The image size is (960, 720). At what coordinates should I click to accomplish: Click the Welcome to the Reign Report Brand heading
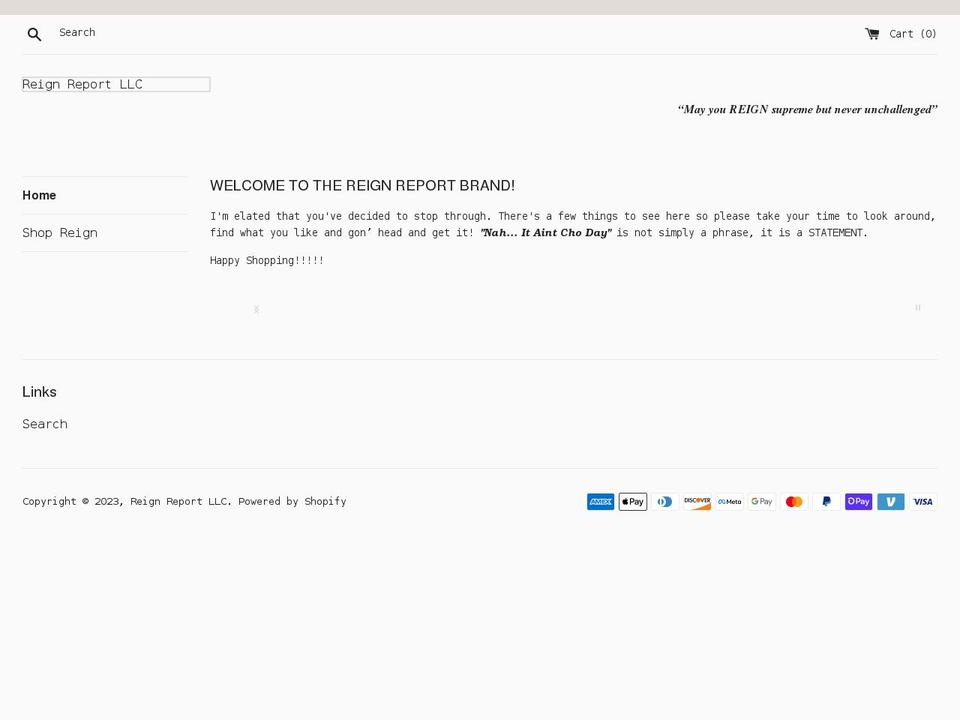362,186
